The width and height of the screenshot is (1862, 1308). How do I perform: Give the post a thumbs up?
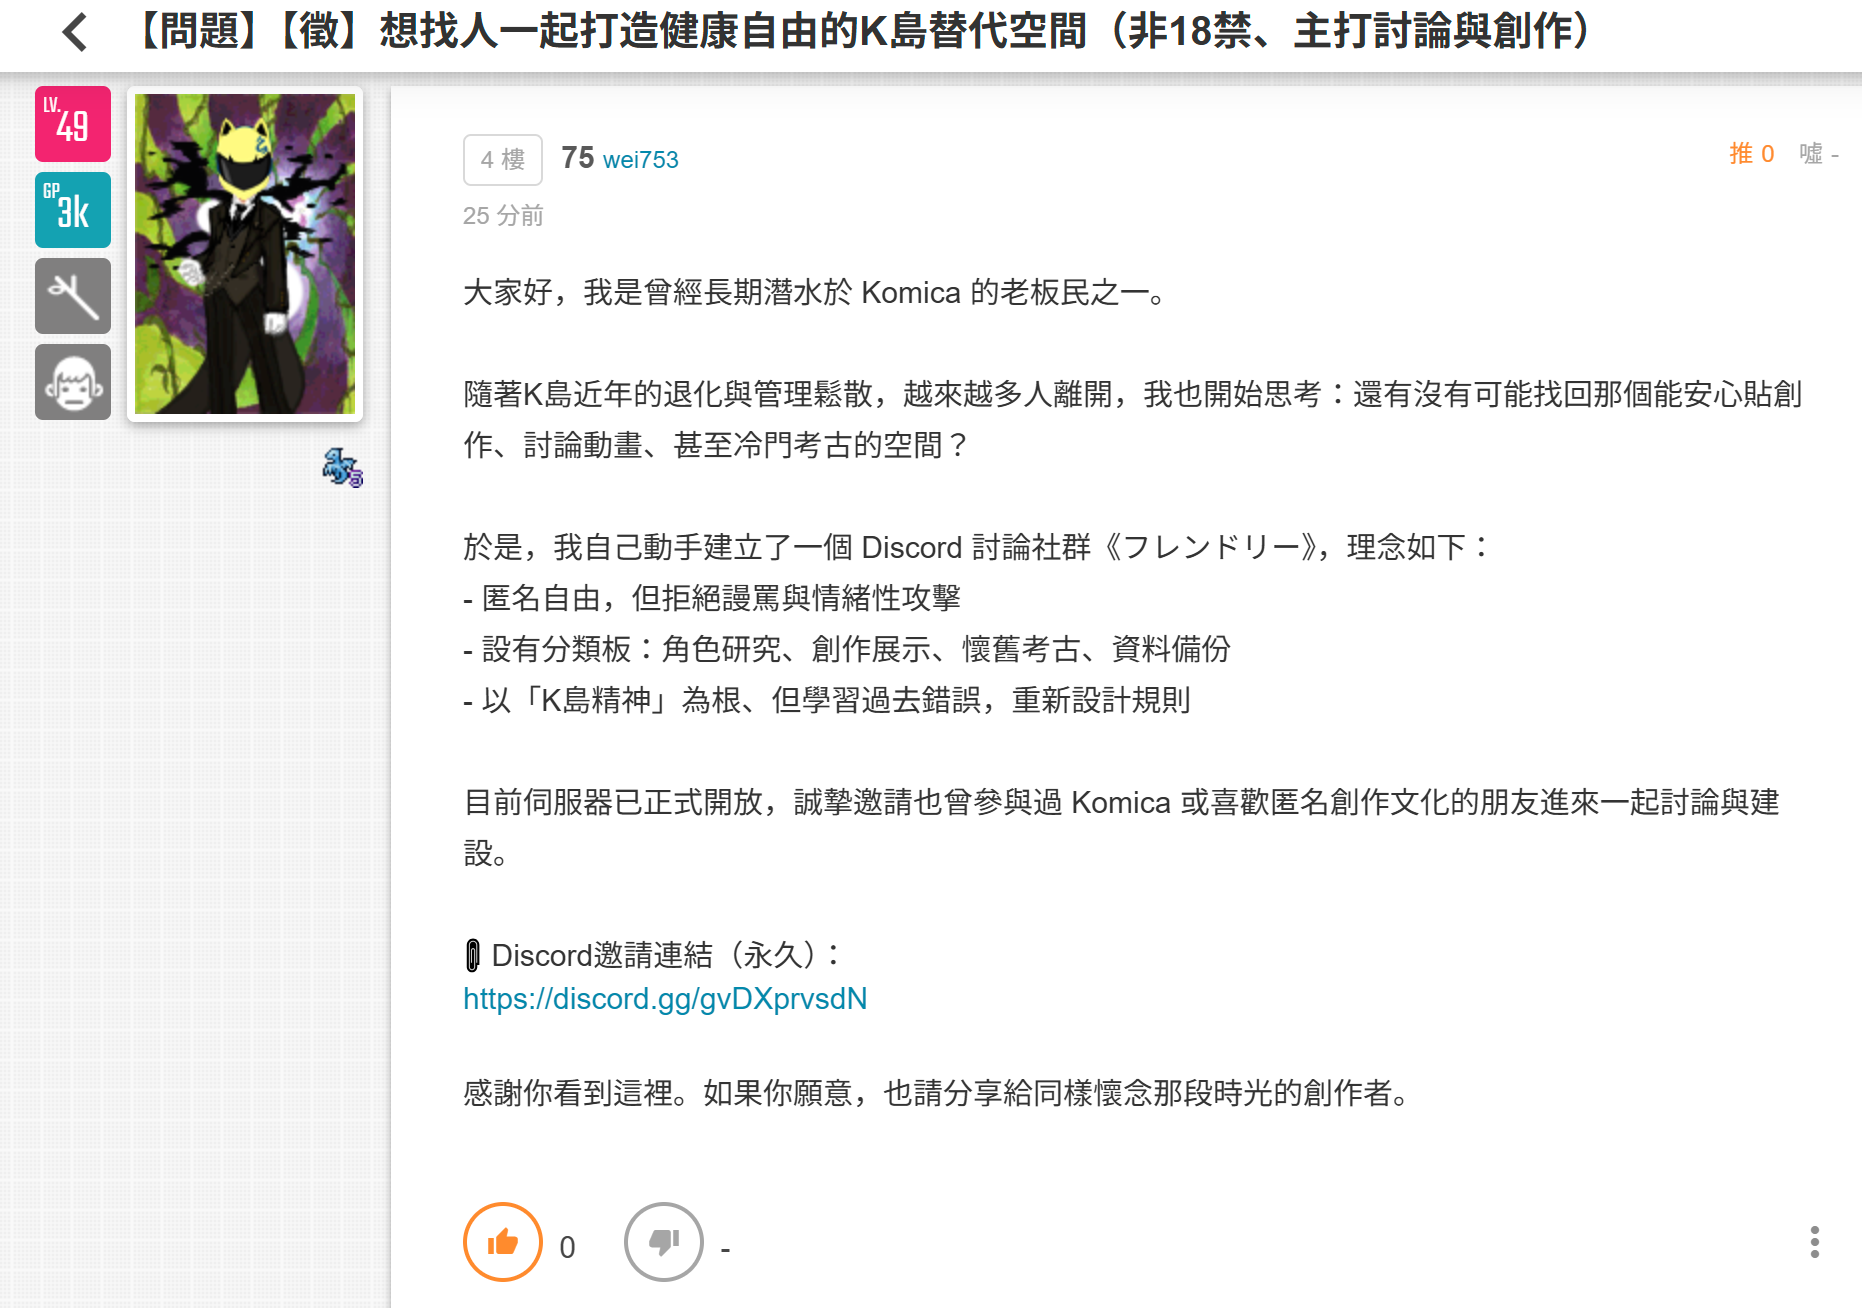pyautogui.click(x=503, y=1242)
